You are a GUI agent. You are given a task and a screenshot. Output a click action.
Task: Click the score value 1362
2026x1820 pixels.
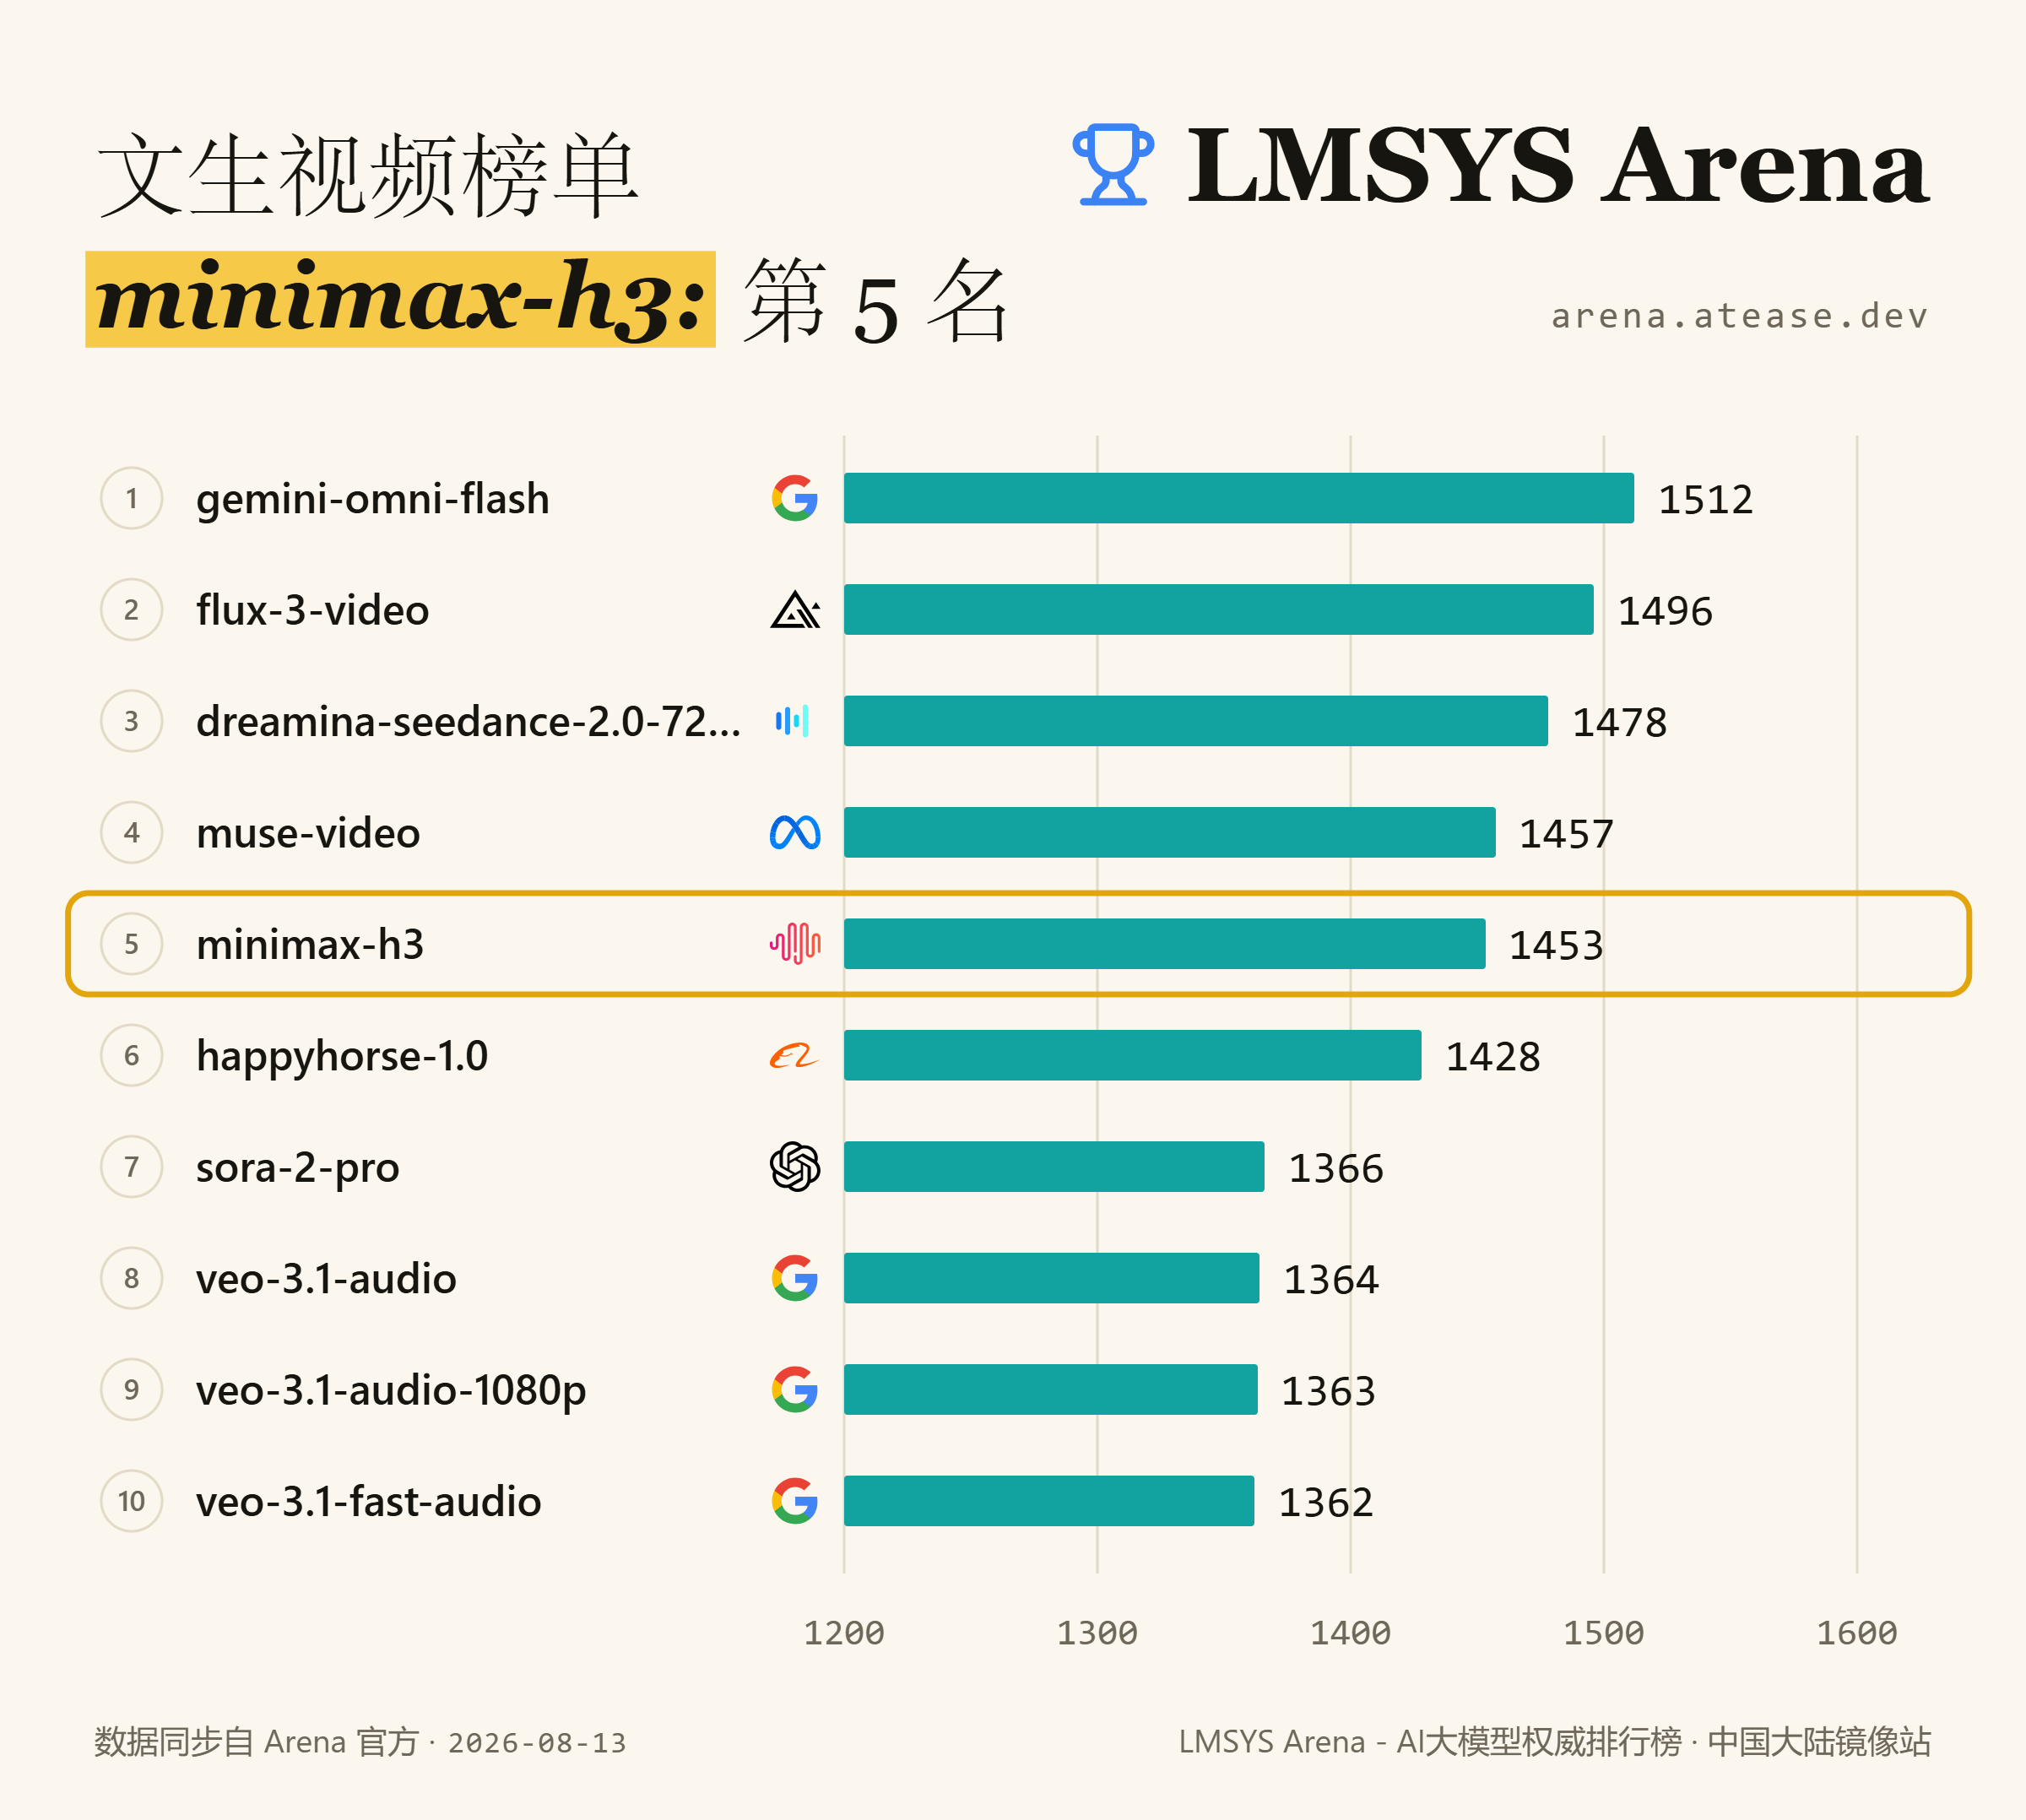(x=1326, y=1502)
